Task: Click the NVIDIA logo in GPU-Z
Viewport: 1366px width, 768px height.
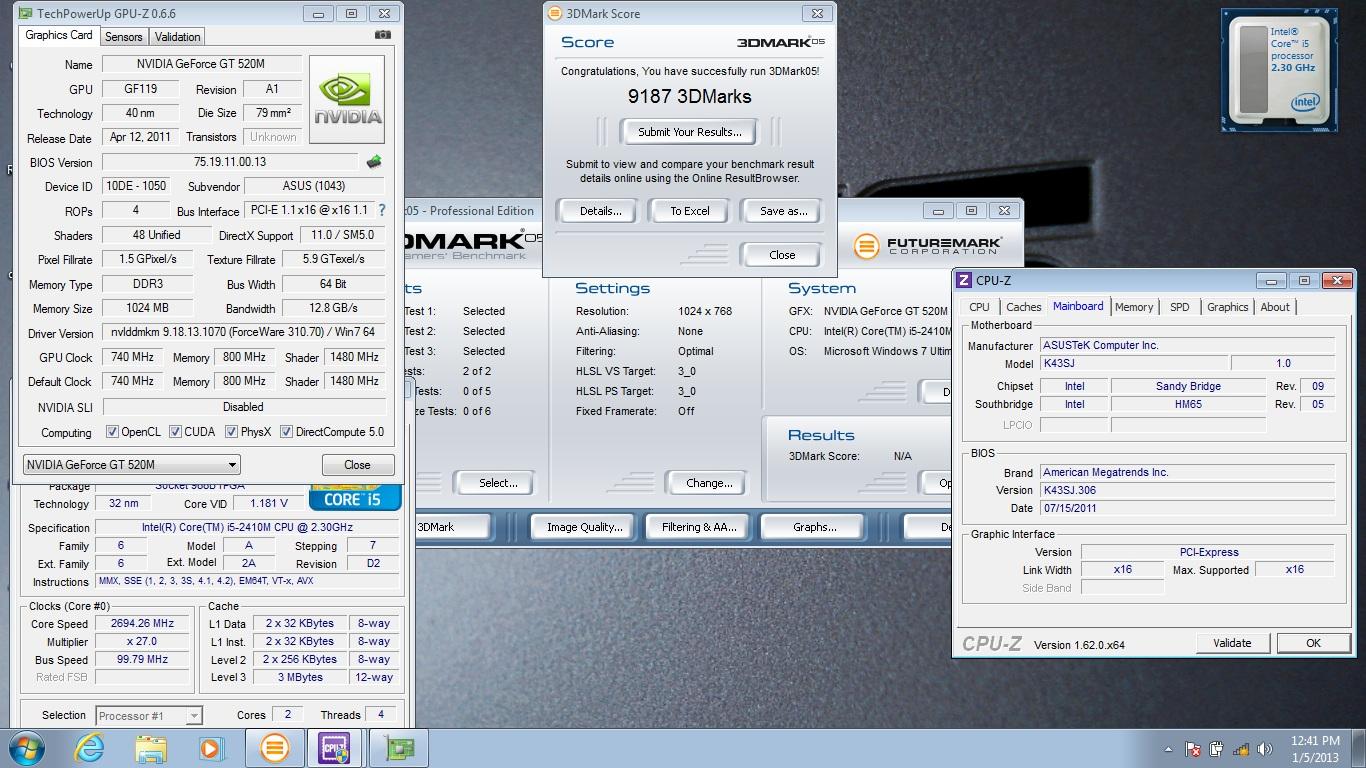Action: [347, 100]
